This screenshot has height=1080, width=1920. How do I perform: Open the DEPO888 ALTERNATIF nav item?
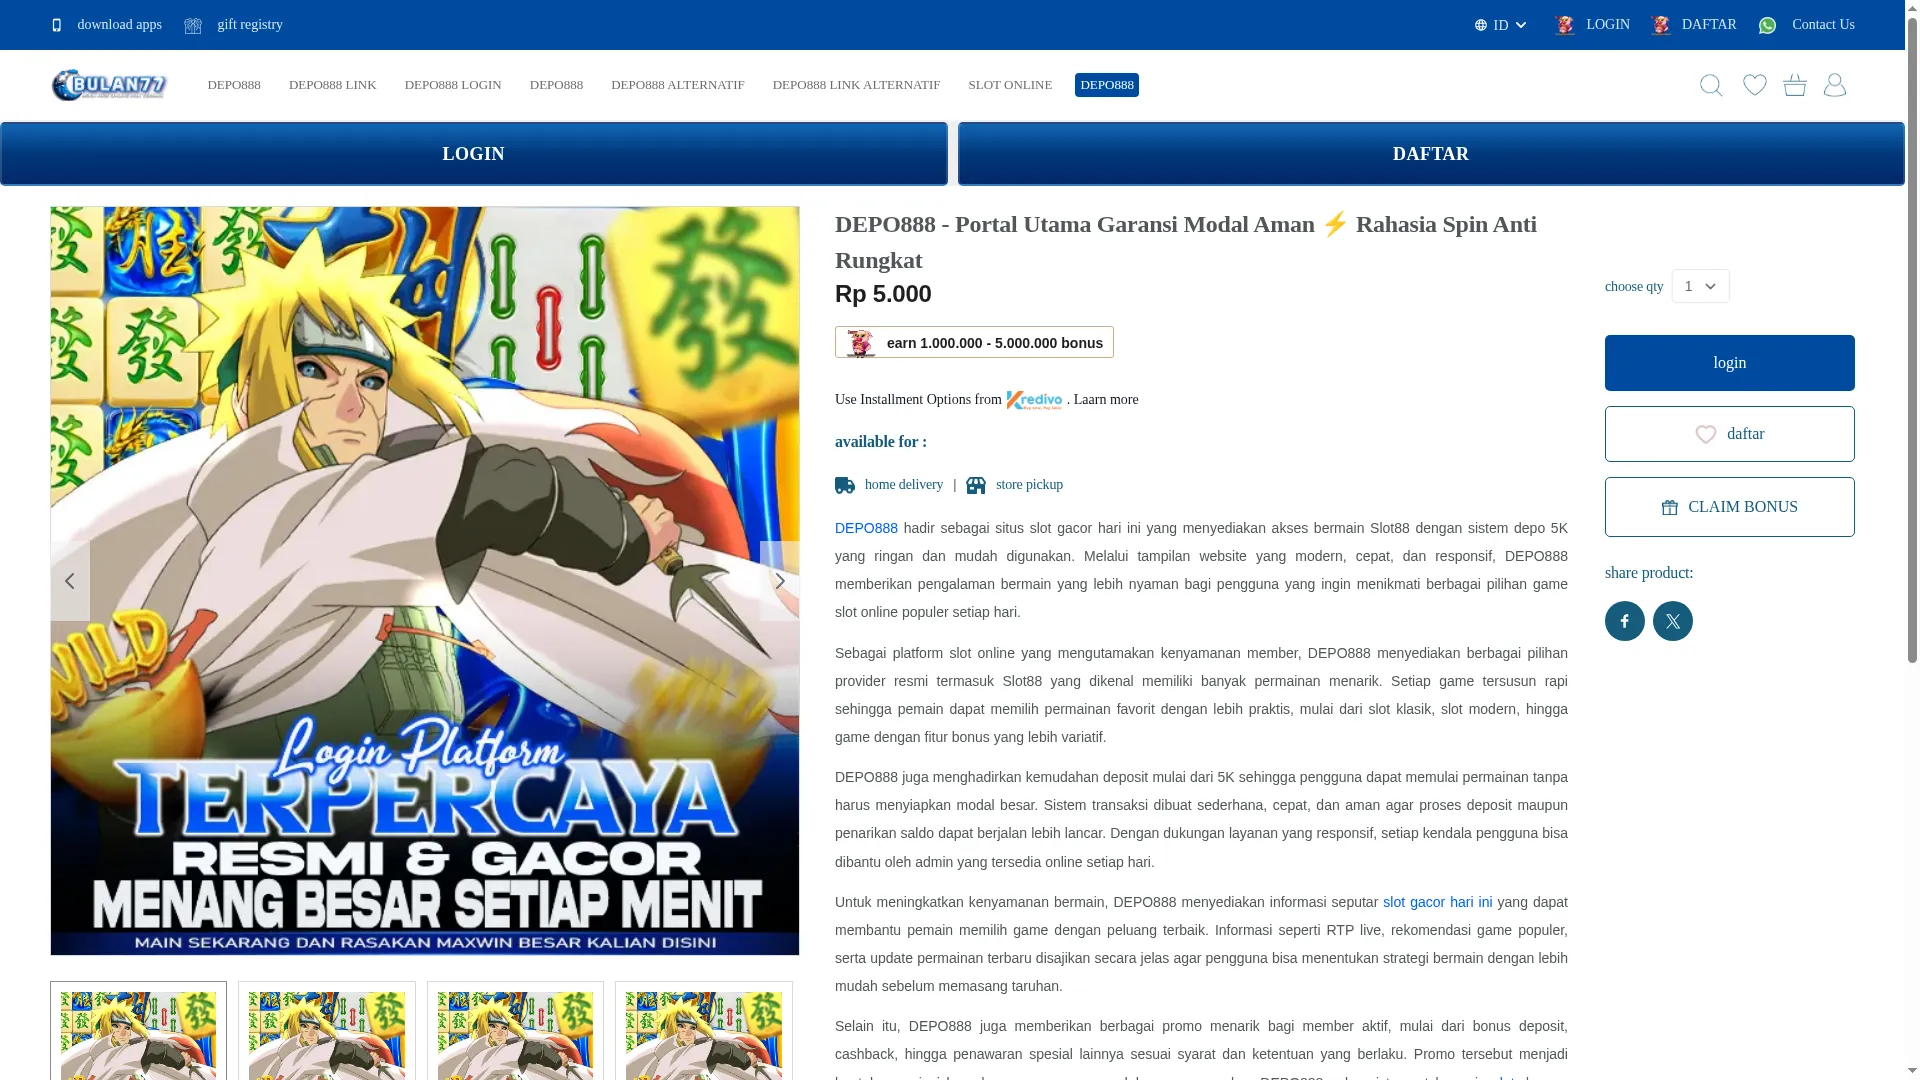point(678,85)
